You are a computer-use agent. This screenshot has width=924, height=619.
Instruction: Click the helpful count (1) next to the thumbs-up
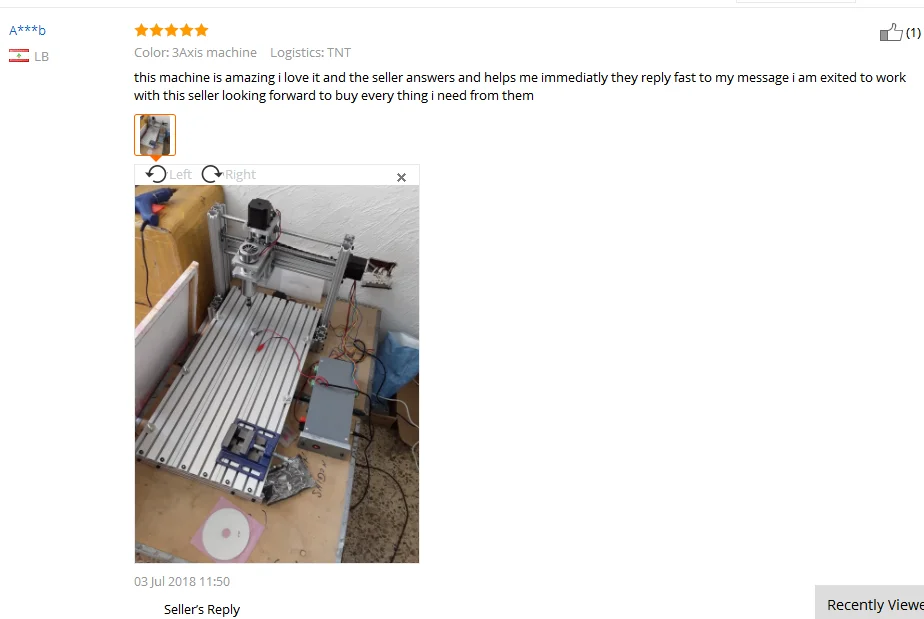click(x=913, y=33)
